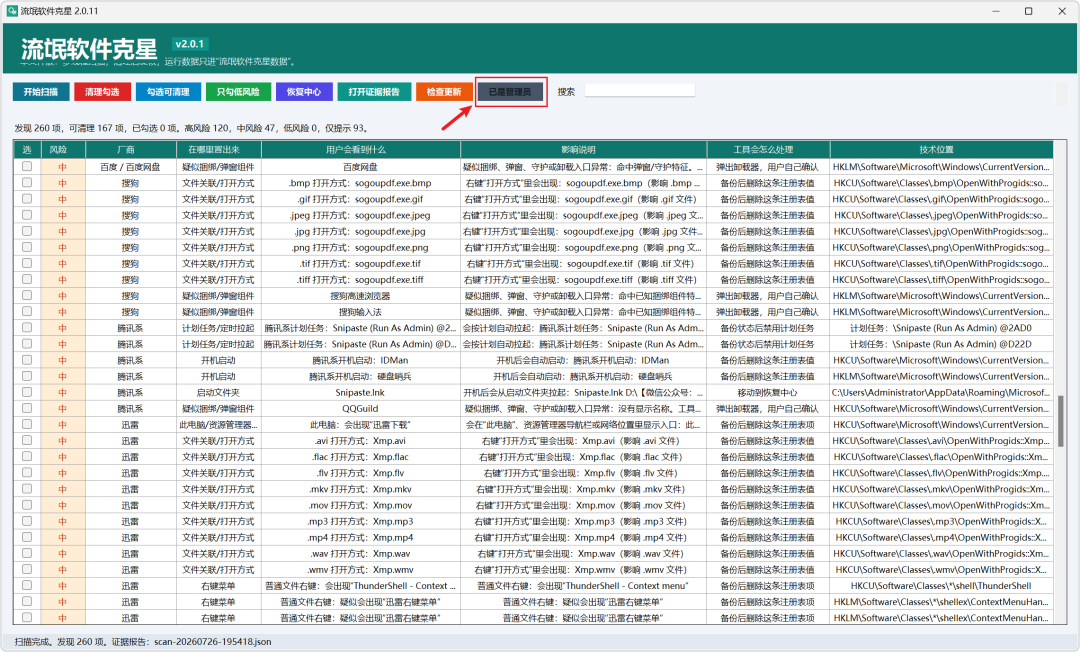Click the Snipaste (Run As Admin) @D22D task location cell
This screenshot has width=1080, height=652.
point(942,344)
